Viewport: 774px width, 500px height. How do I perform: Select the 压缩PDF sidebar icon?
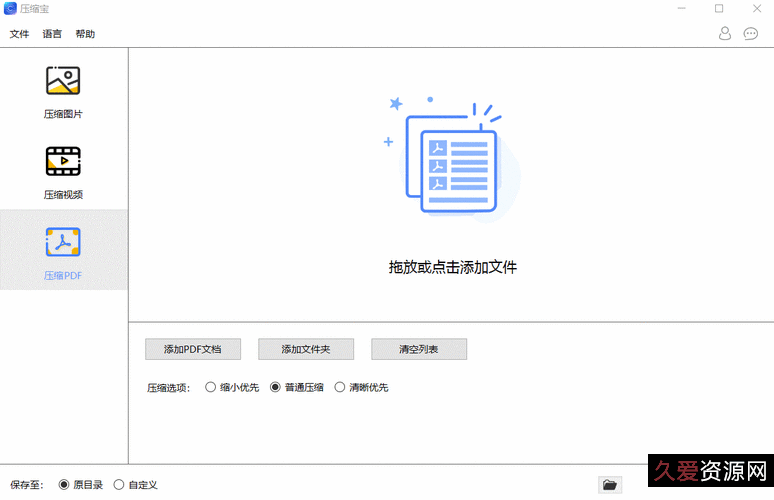(x=63, y=242)
